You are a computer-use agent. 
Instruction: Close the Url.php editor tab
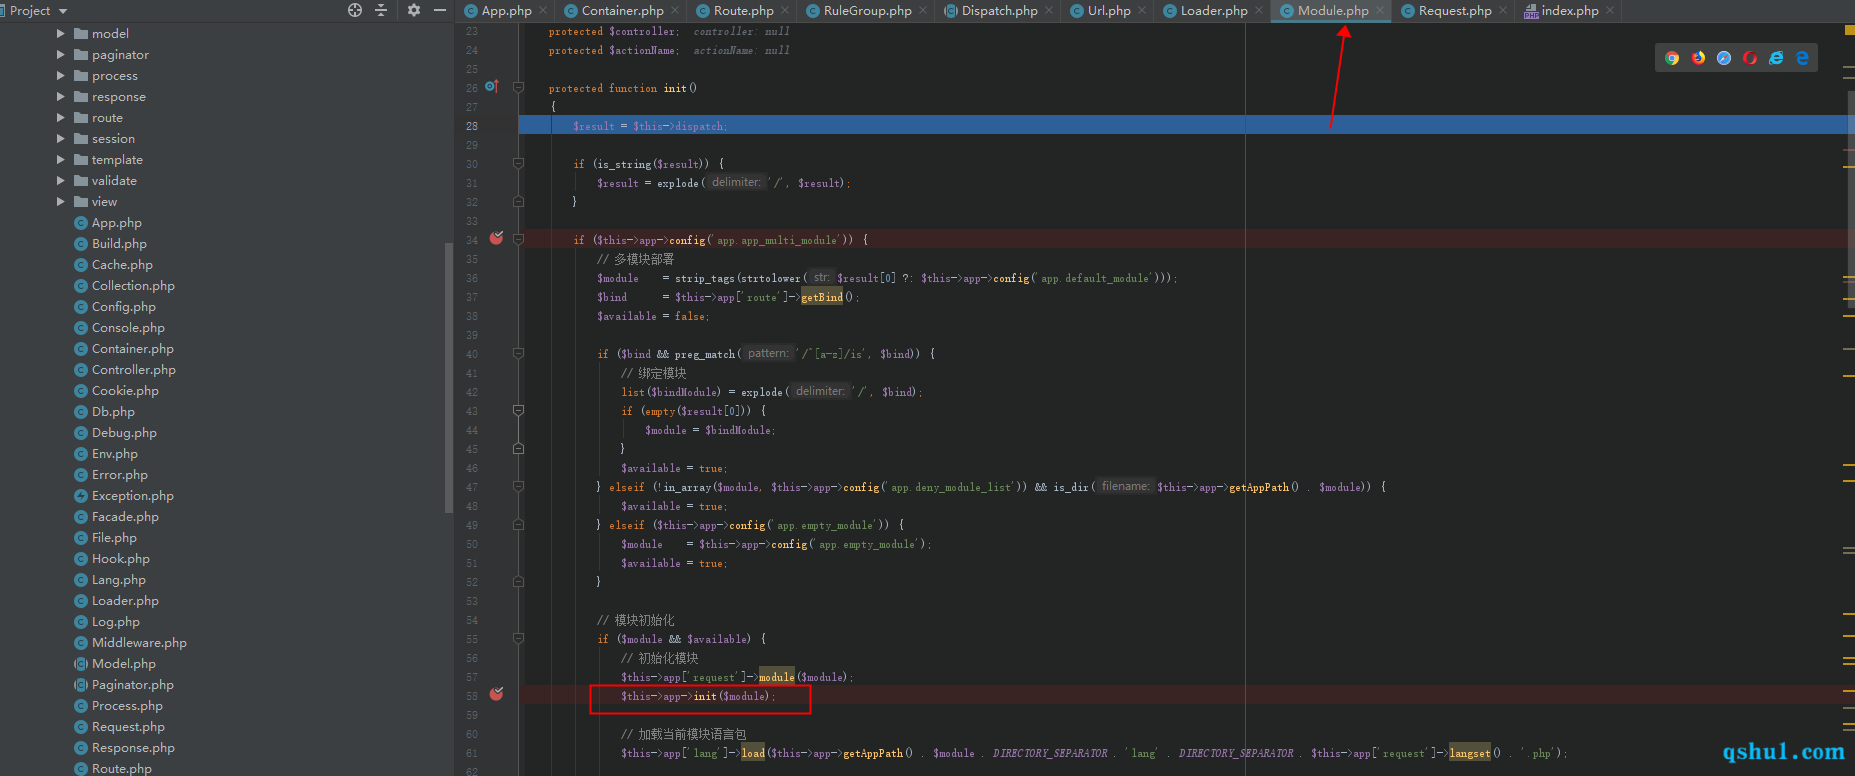(1142, 11)
